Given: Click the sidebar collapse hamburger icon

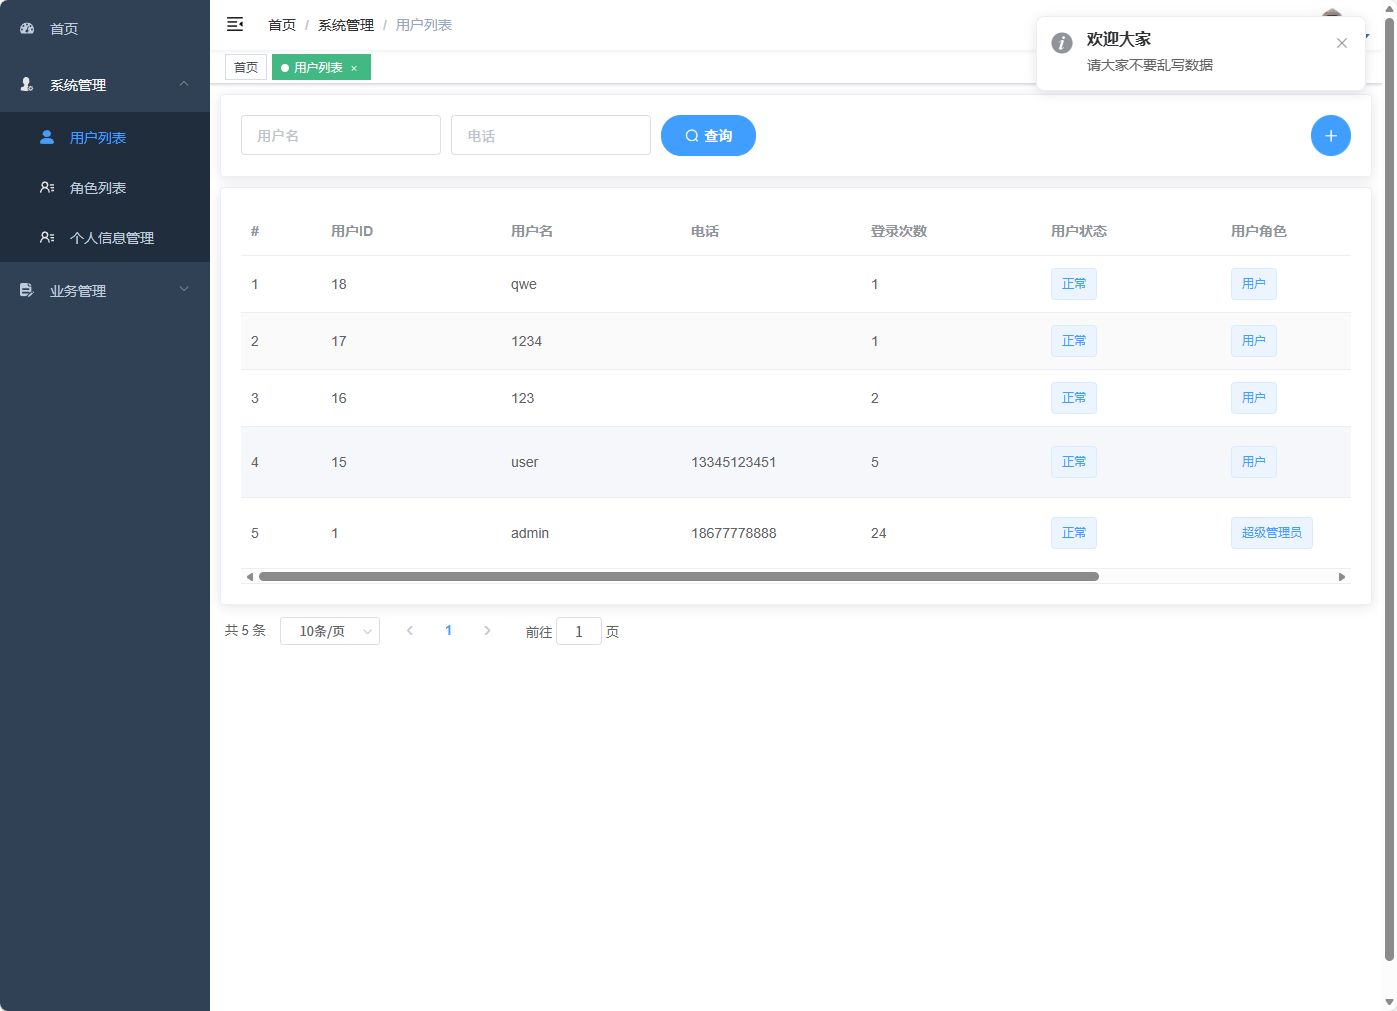Looking at the screenshot, I should pos(234,24).
